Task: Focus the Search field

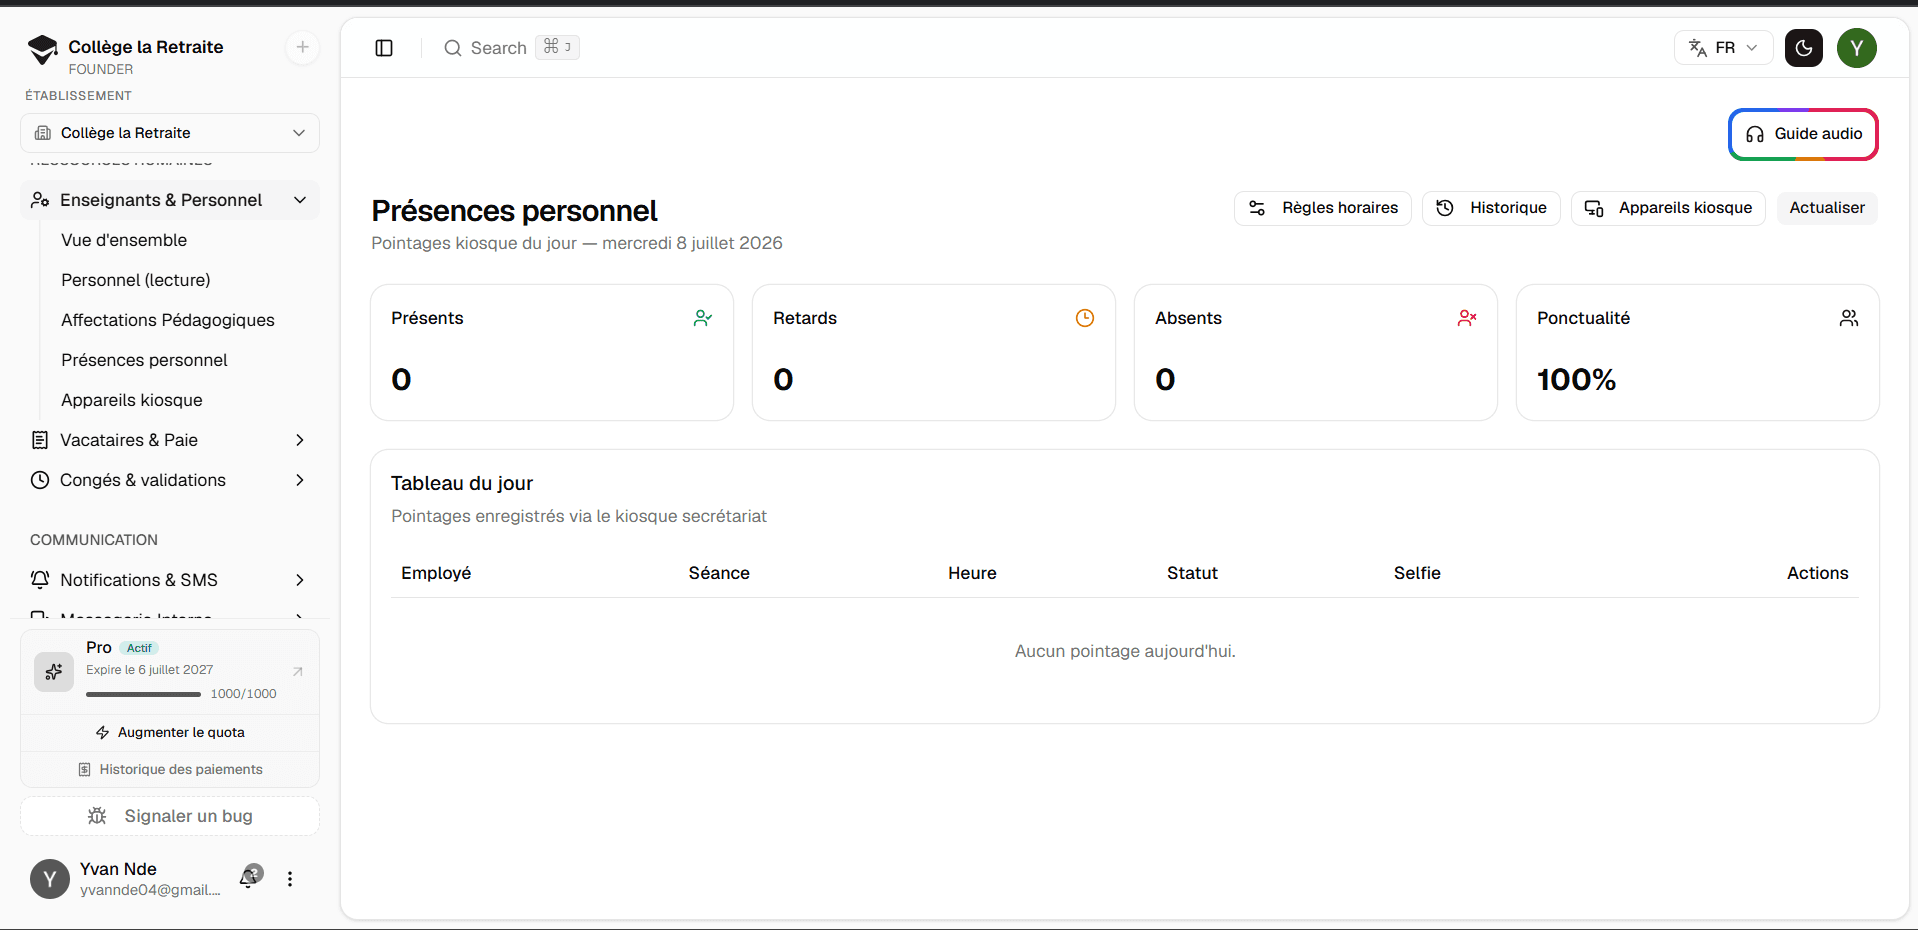Action: pyautogui.click(x=511, y=48)
